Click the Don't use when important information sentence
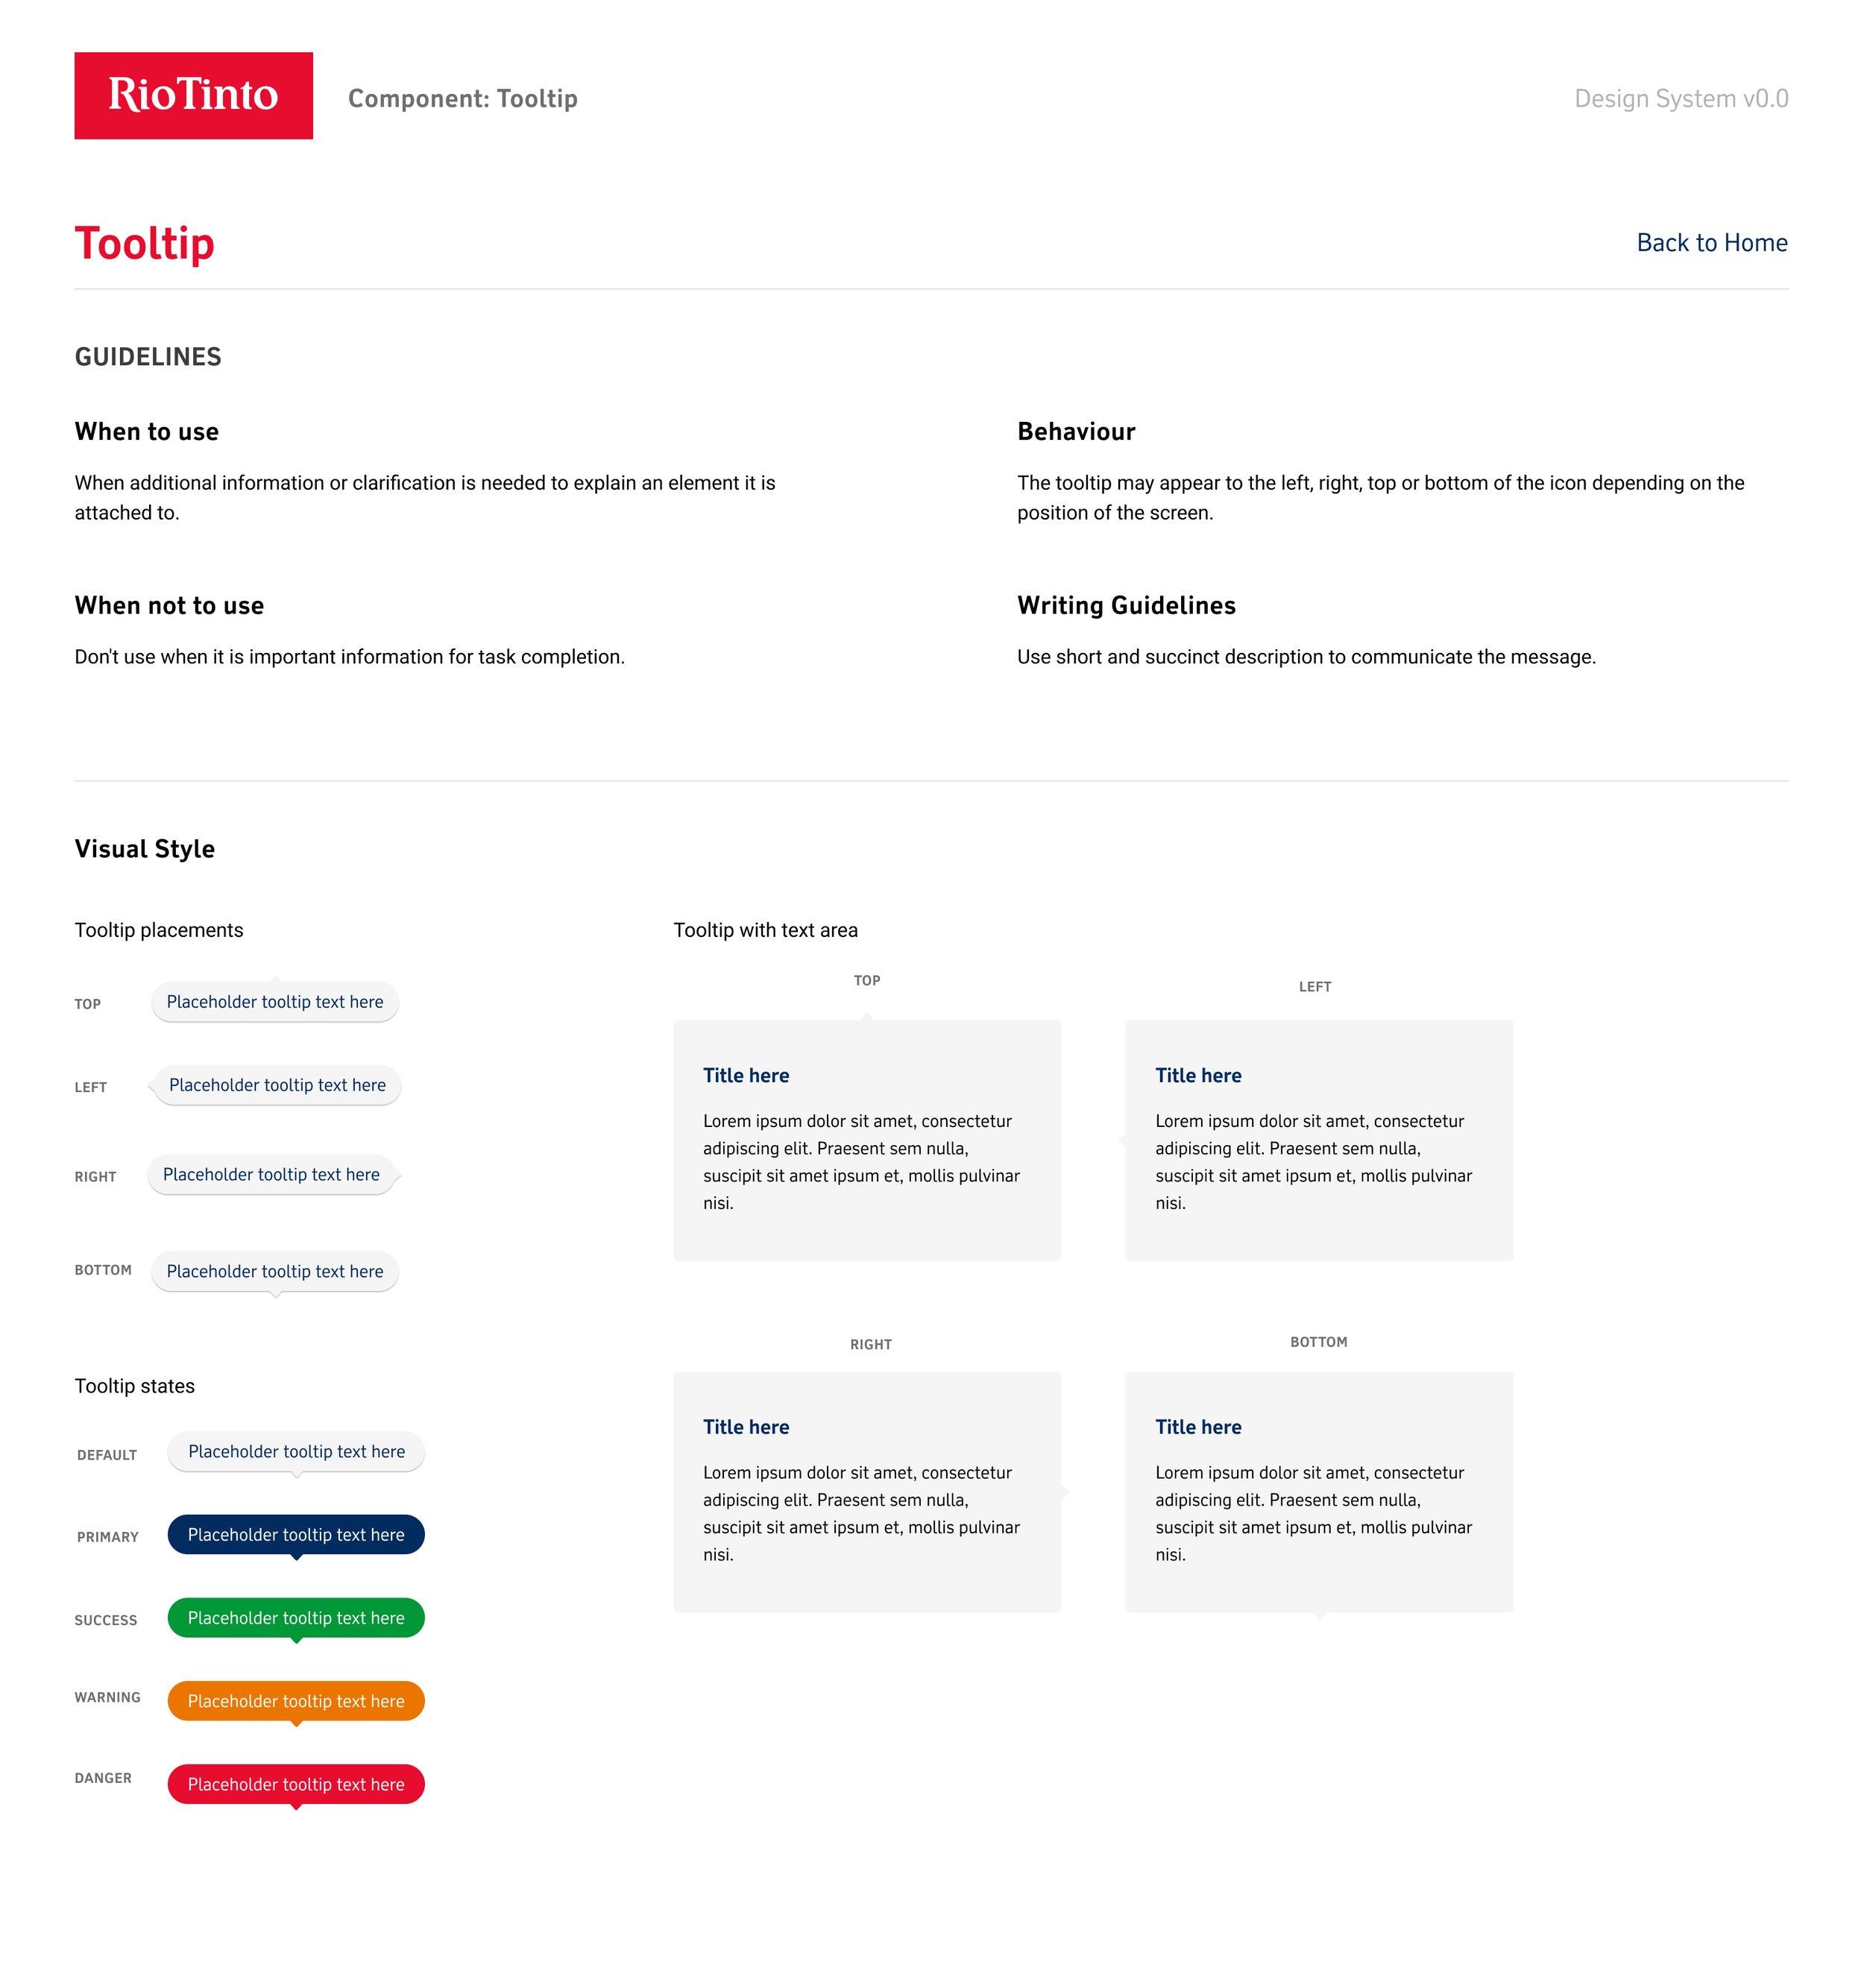This screenshot has width=1864, height=1988. pyautogui.click(x=349, y=657)
